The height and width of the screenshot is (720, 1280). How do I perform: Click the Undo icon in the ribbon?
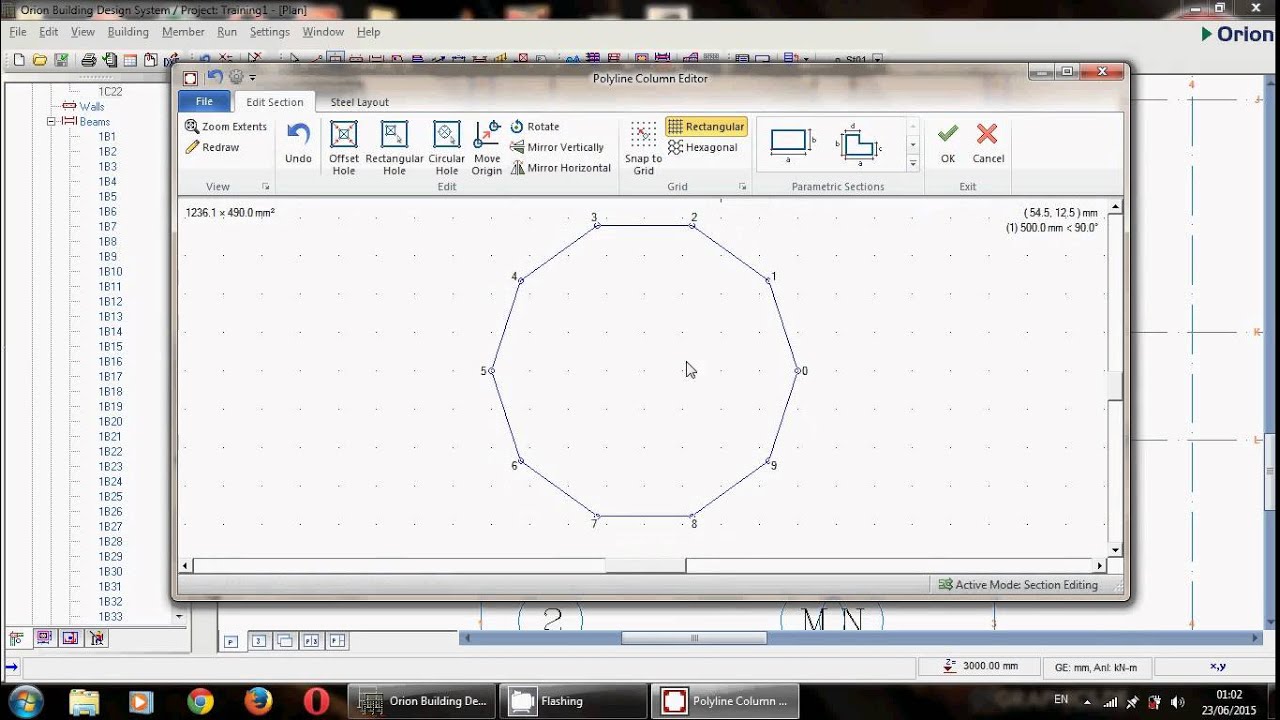click(x=298, y=143)
